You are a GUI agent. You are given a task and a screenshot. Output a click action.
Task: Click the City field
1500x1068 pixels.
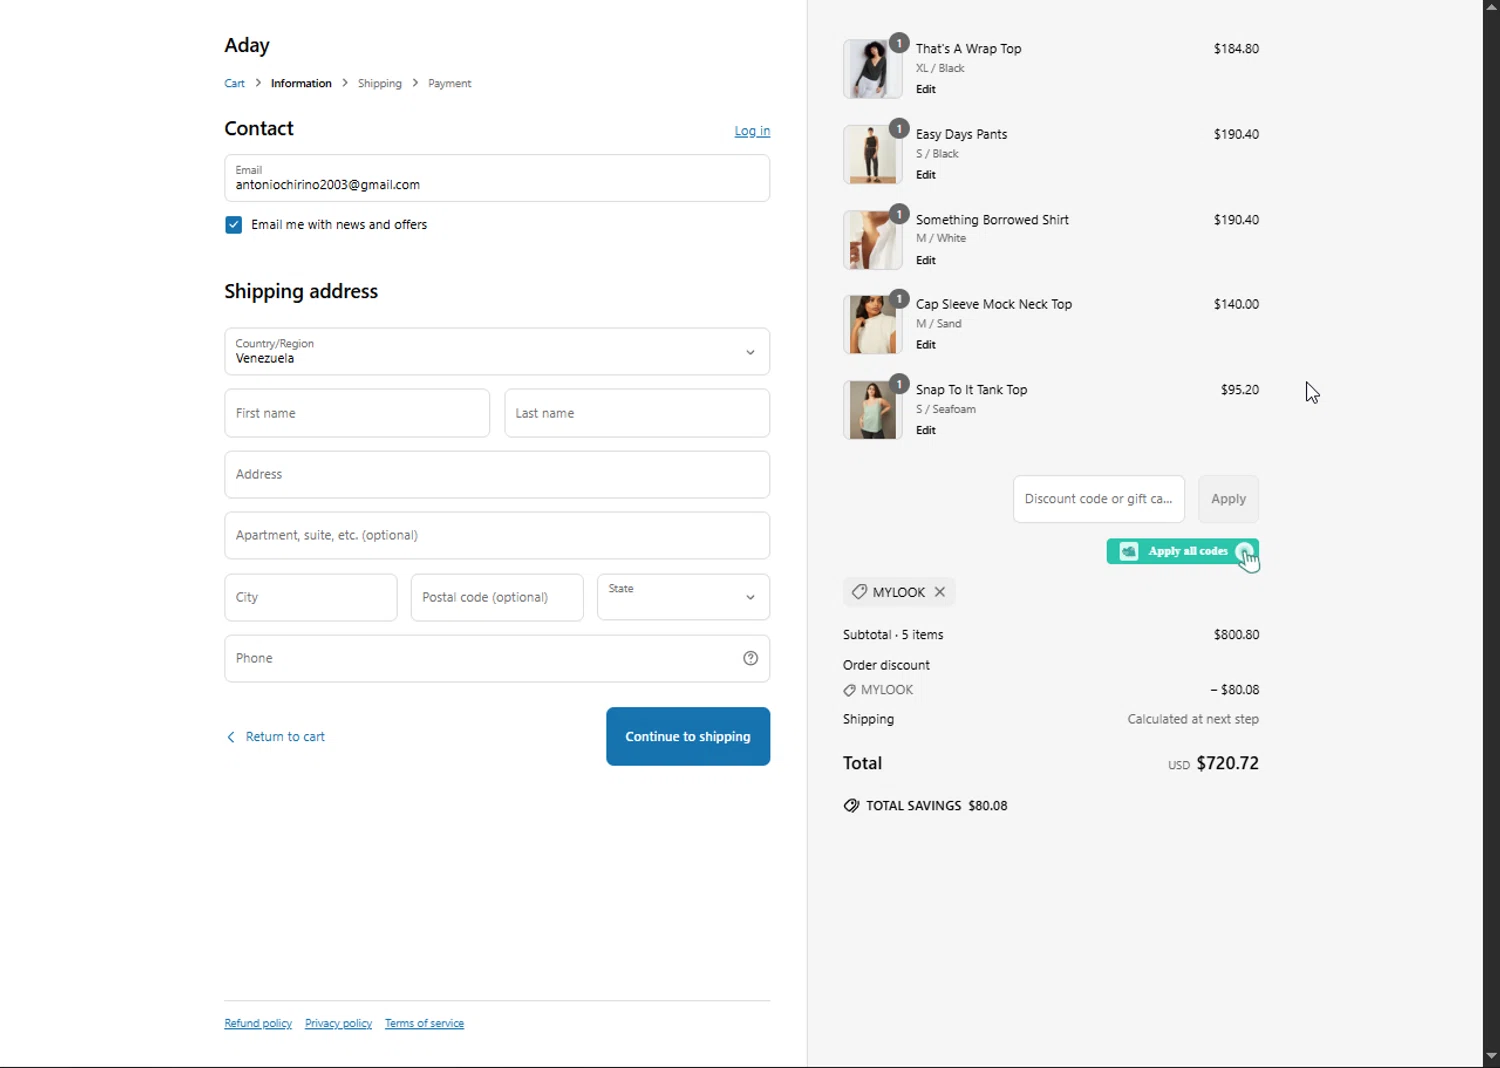[311, 597]
